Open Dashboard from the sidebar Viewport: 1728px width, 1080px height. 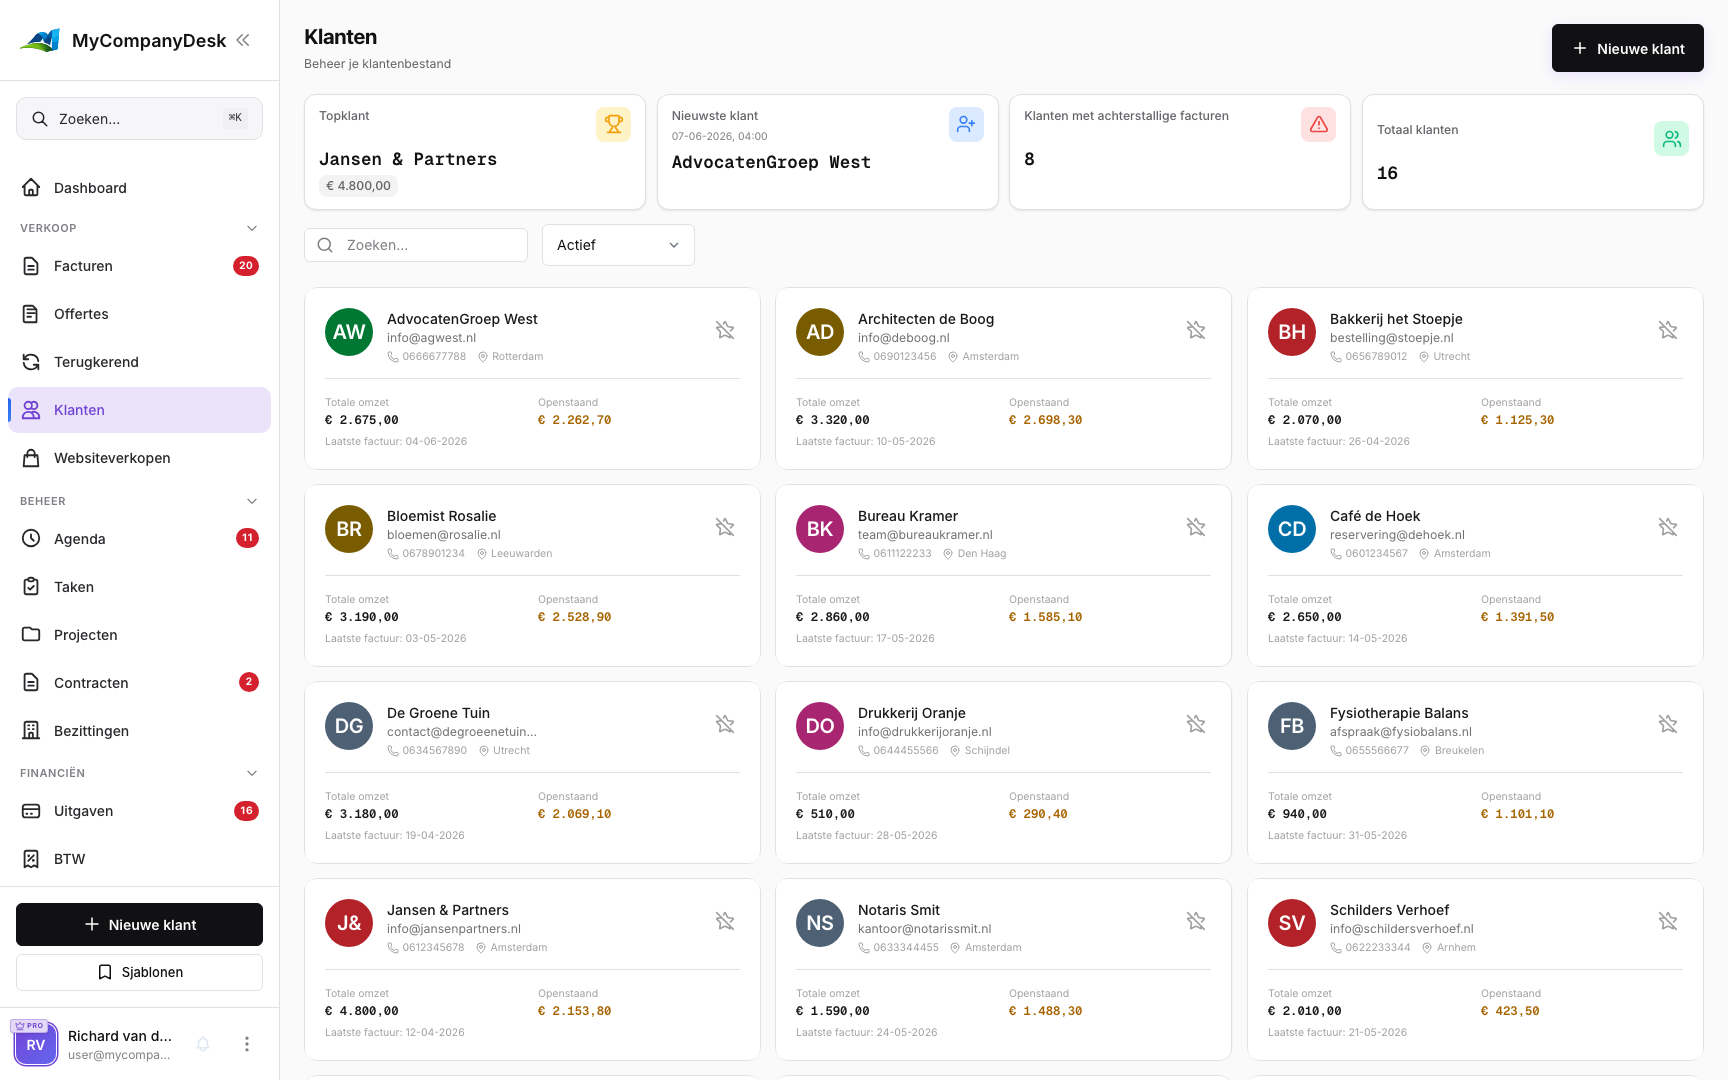point(139,188)
